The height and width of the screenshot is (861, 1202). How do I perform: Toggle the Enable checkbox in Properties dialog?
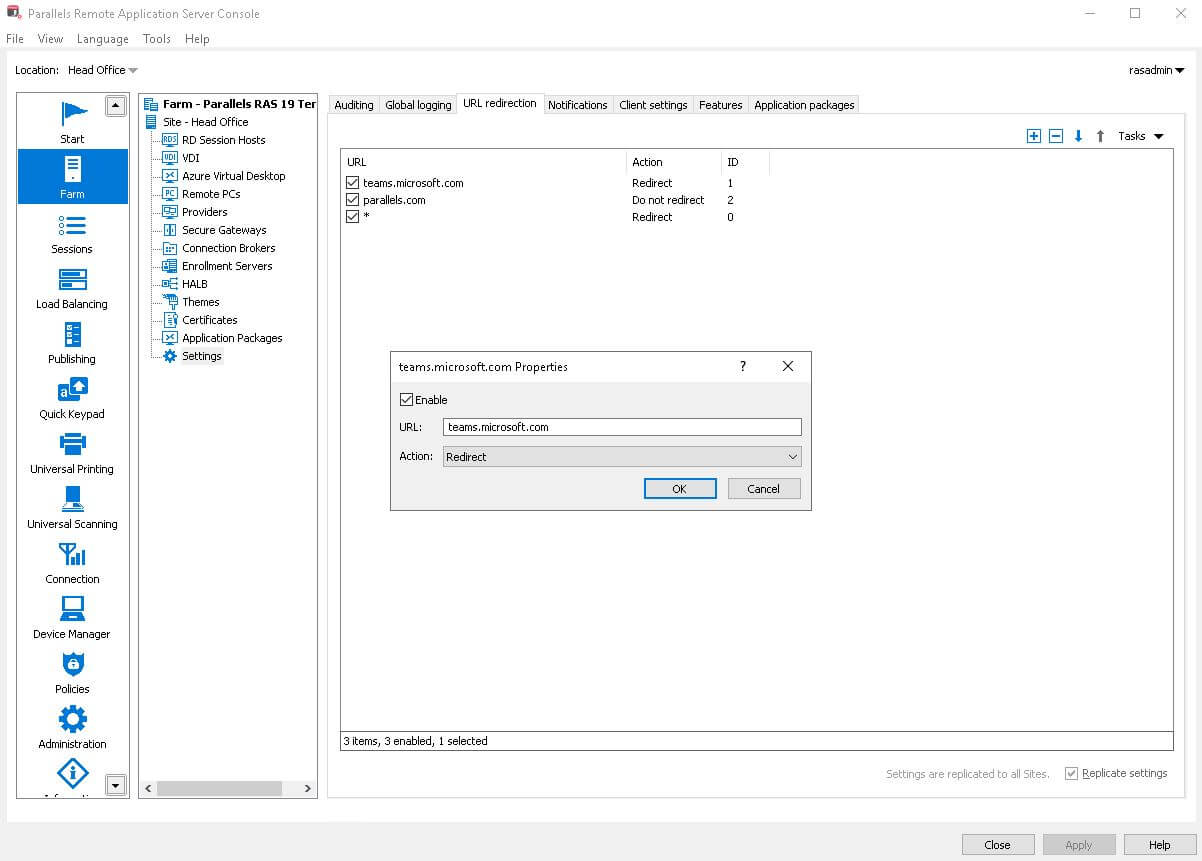click(x=406, y=400)
